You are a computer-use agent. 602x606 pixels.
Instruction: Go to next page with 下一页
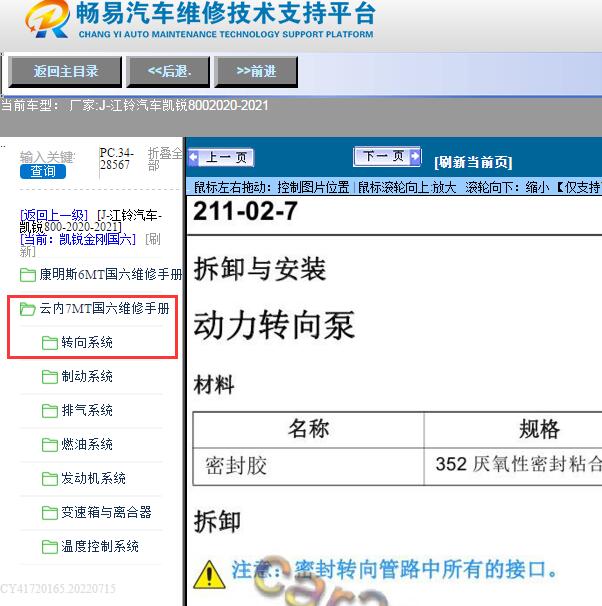pyautogui.click(x=387, y=157)
